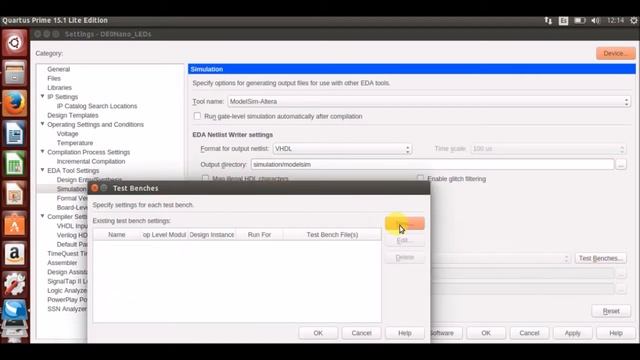Open Format for output netlist dropdown
The image size is (640, 360).
(342, 149)
